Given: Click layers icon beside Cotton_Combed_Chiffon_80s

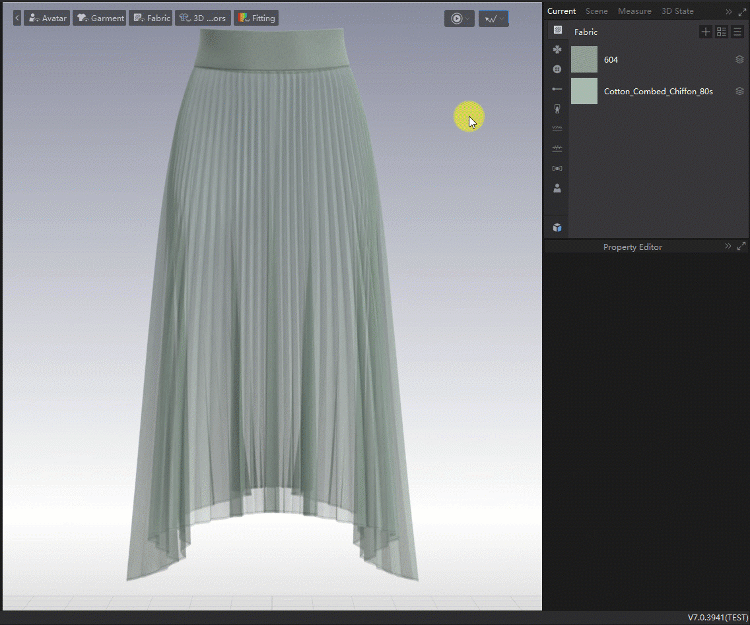Looking at the screenshot, I should coord(739,91).
